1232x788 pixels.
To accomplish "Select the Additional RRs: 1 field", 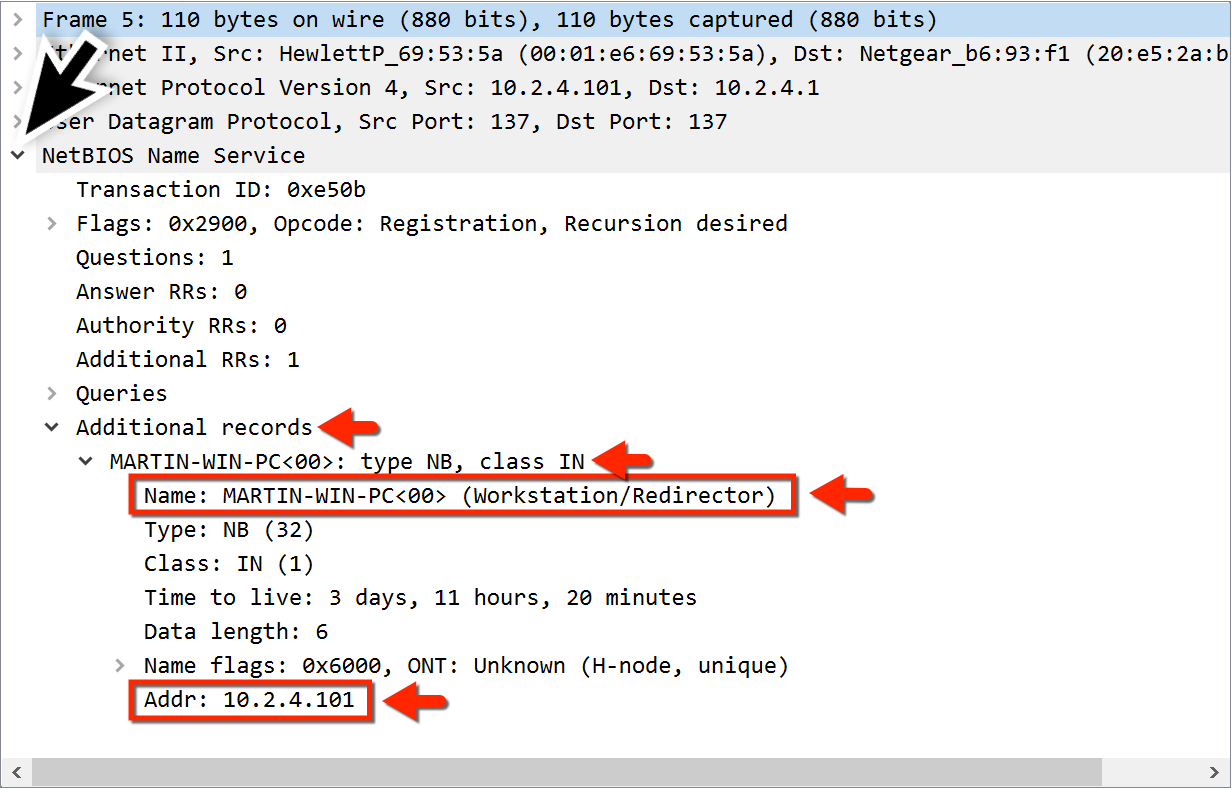I will pyautogui.click(x=188, y=360).
